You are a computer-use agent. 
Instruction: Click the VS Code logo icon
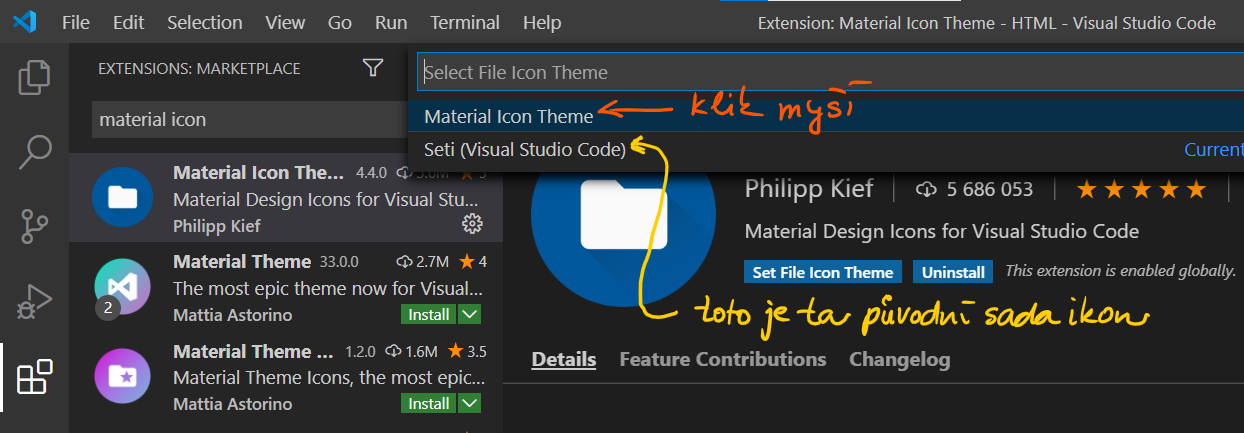point(24,21)
